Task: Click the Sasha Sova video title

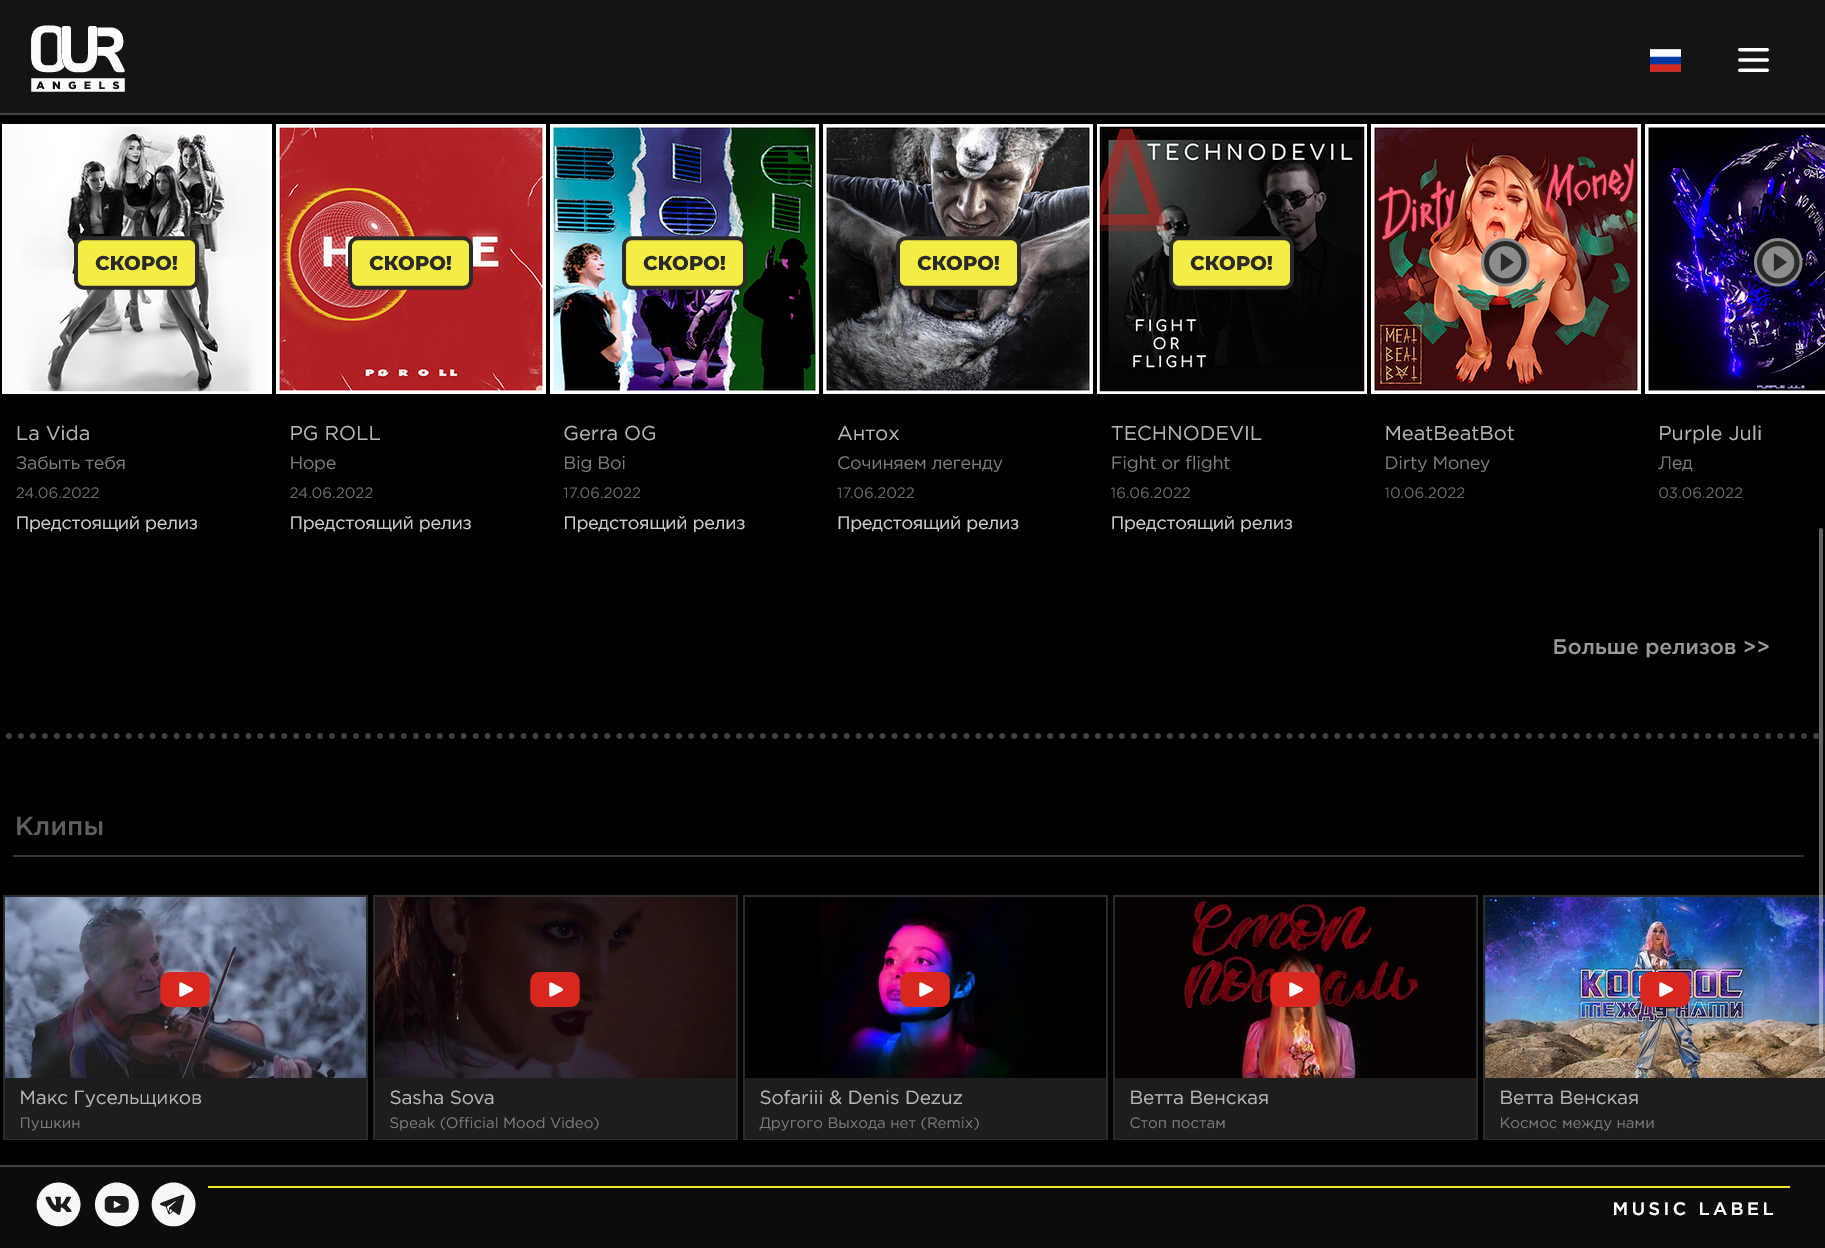Action: point(442,1097)
